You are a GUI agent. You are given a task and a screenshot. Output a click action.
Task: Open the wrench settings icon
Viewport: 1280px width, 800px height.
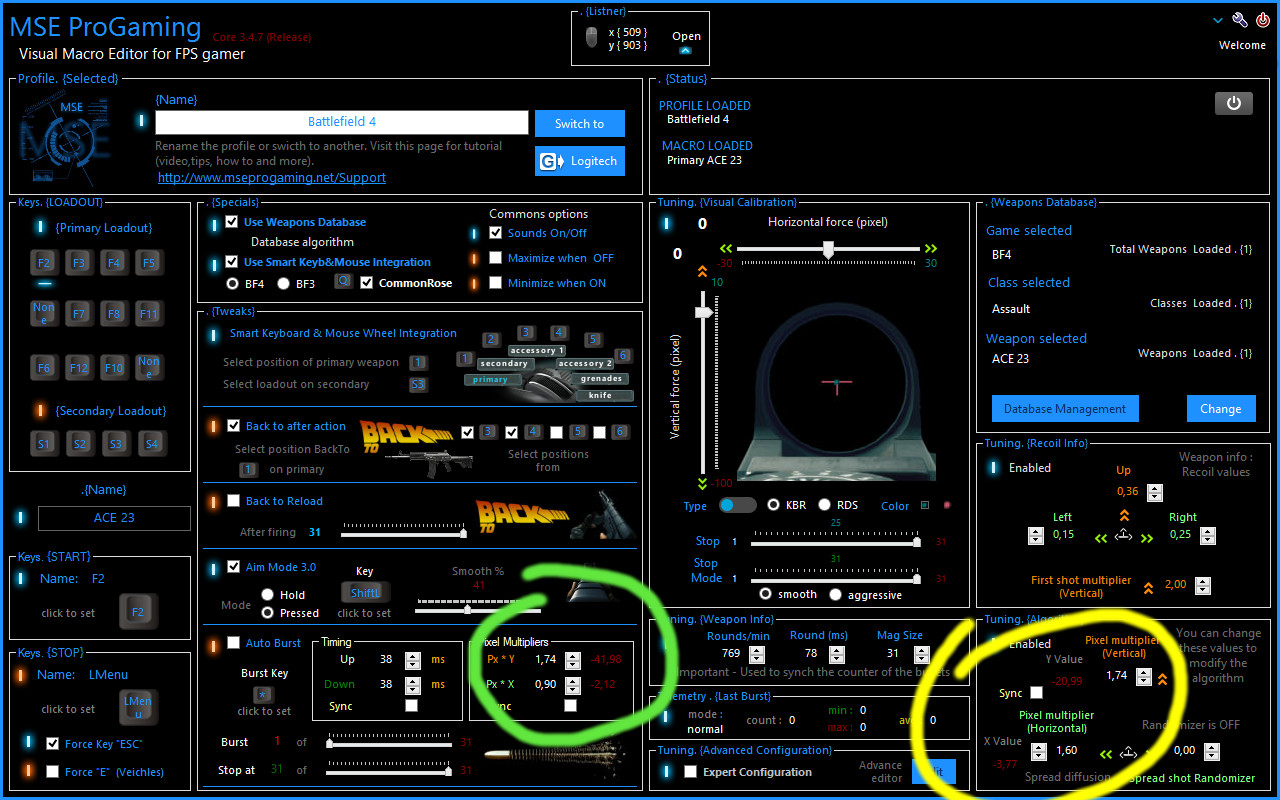pos(1240,20)
